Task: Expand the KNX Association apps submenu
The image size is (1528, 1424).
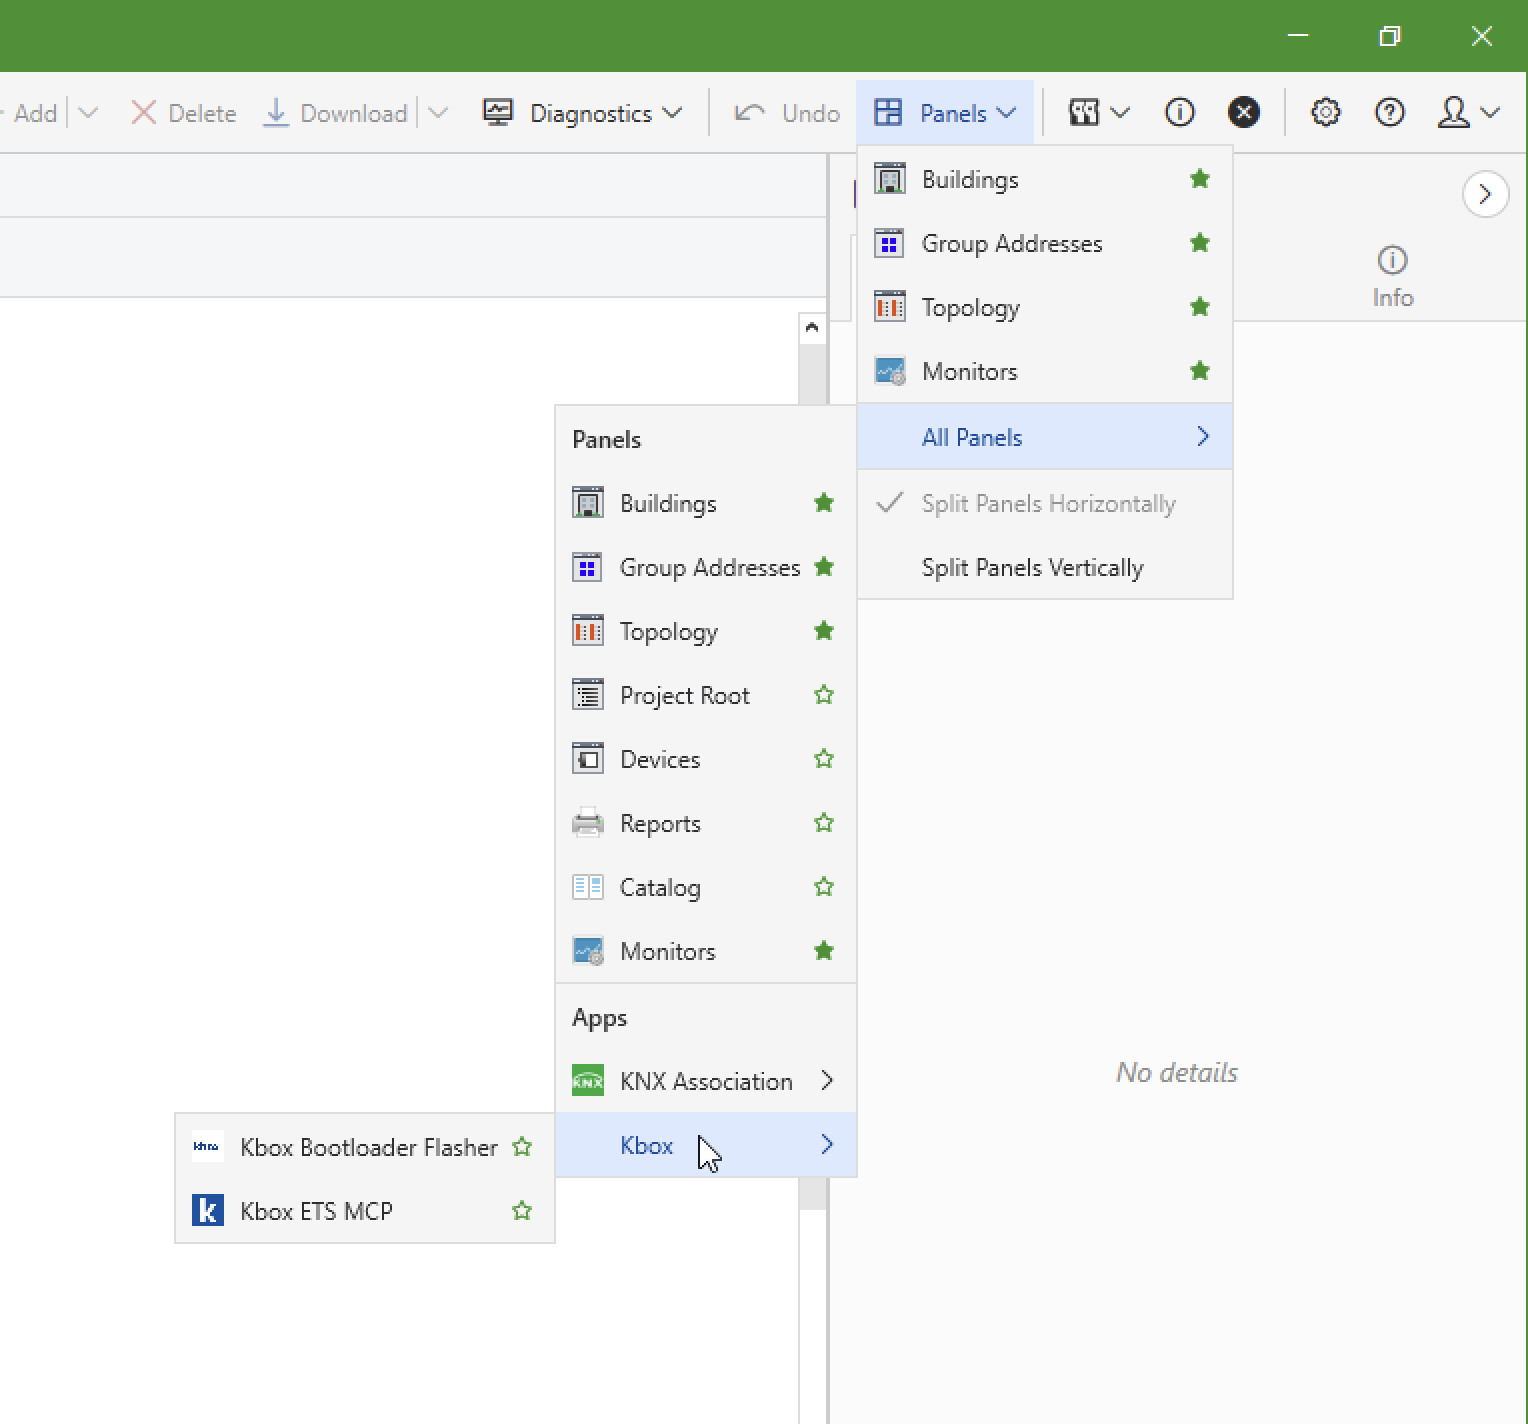Action: coord(705,1081)
